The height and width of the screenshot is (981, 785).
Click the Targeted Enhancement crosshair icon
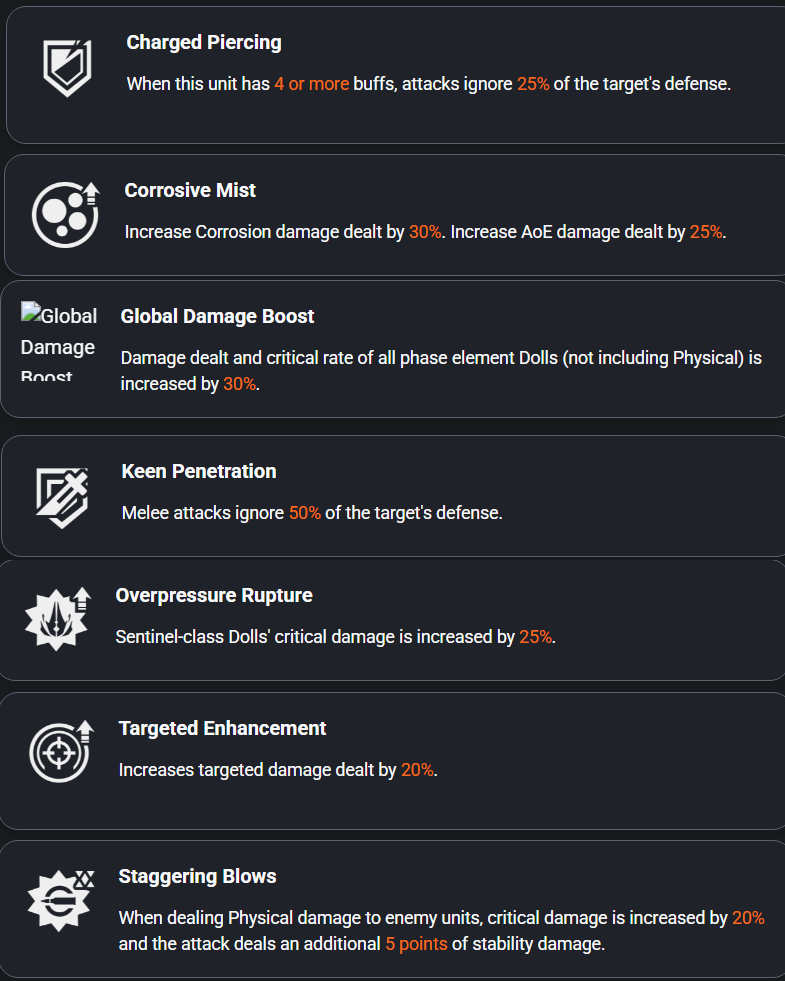pyautogui.click(x=61, y=751)
